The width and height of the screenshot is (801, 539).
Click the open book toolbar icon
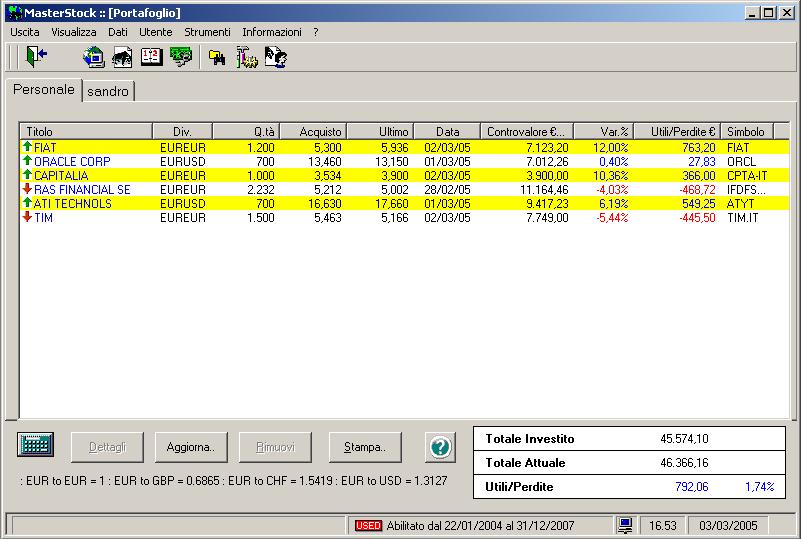coord(152,57)
